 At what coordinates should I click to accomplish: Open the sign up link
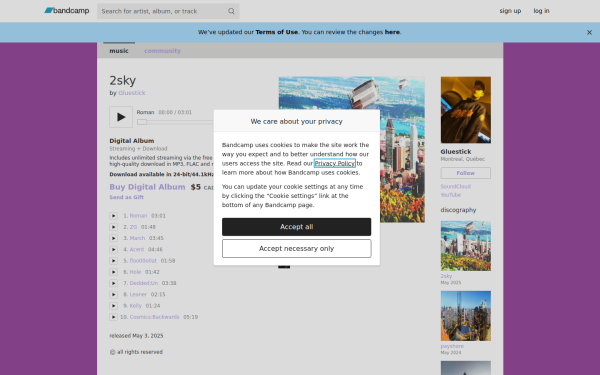tap(510, 11)
